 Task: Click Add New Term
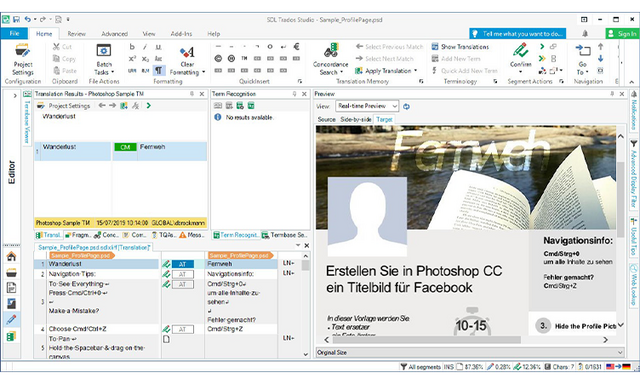coord(456,59)
